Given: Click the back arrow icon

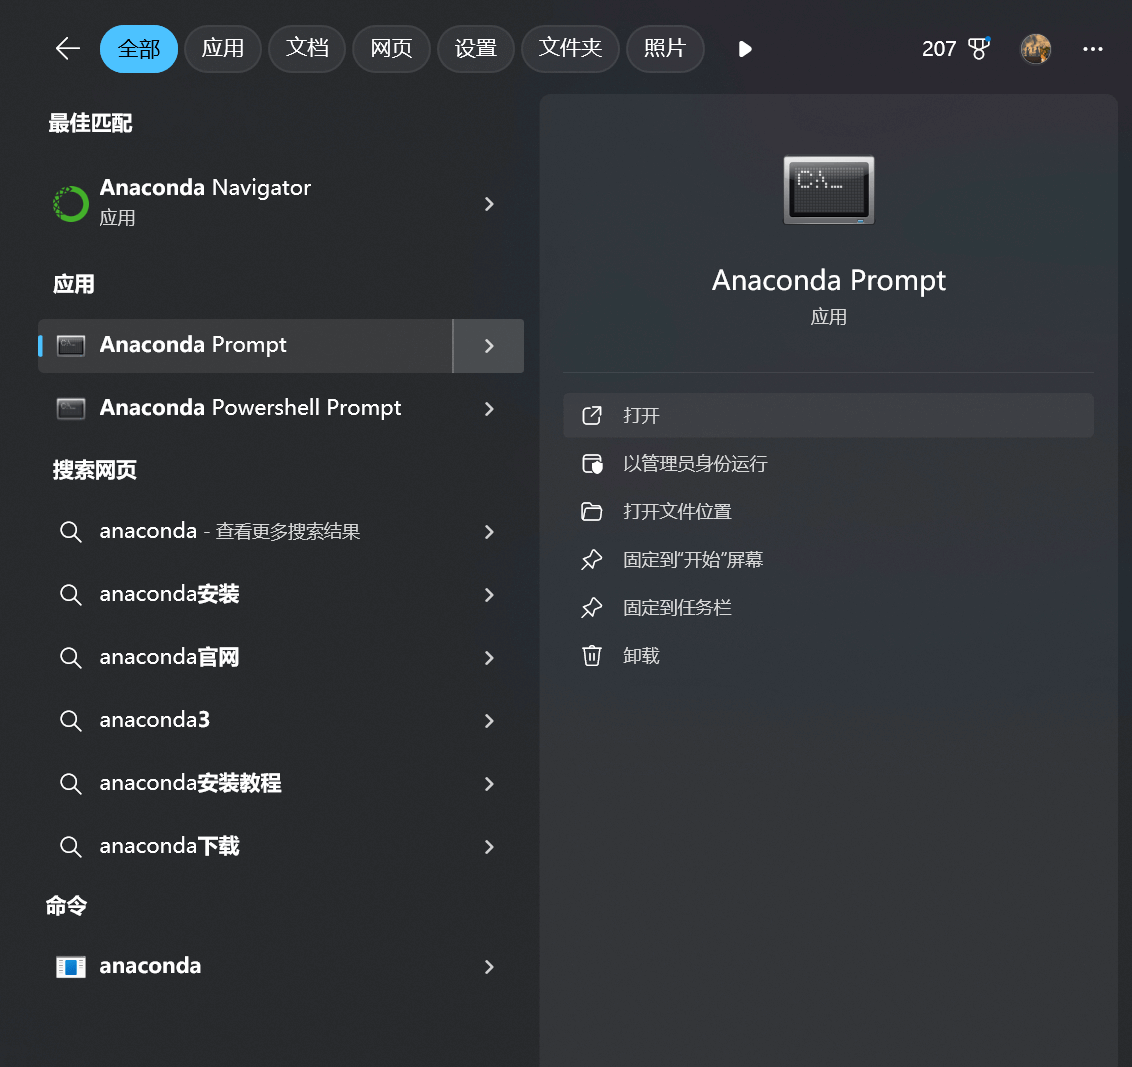Looking at the screenshot, I should pyautogui.click(x=68, y=48).
